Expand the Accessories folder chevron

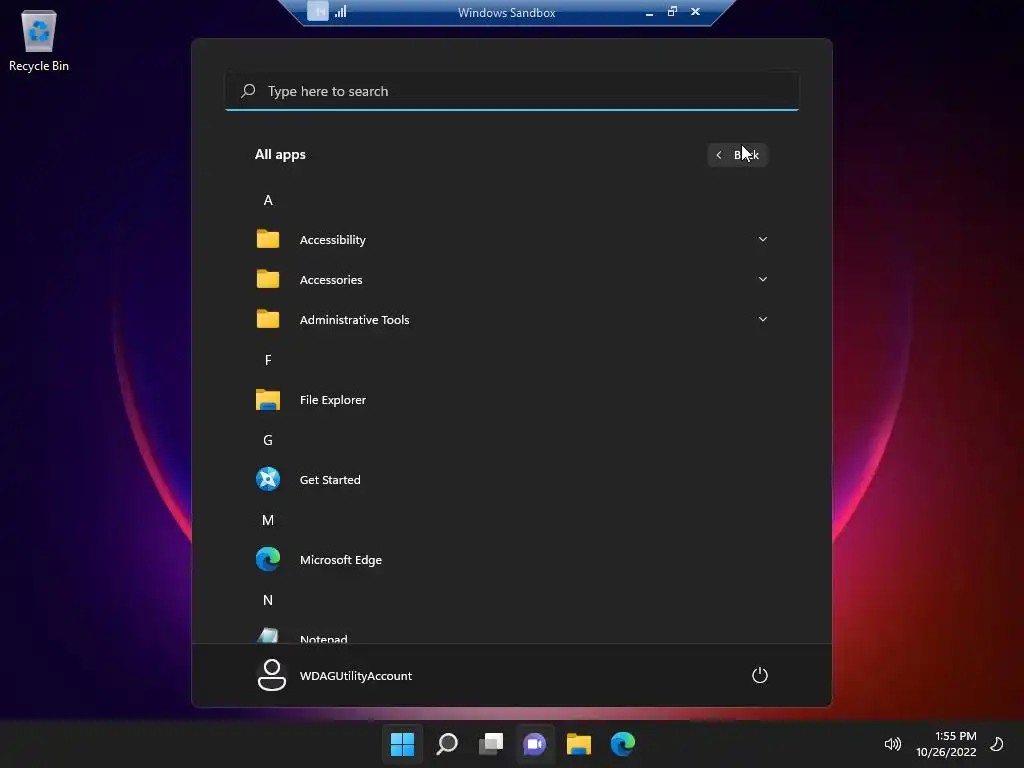click(x=762, y=279)
